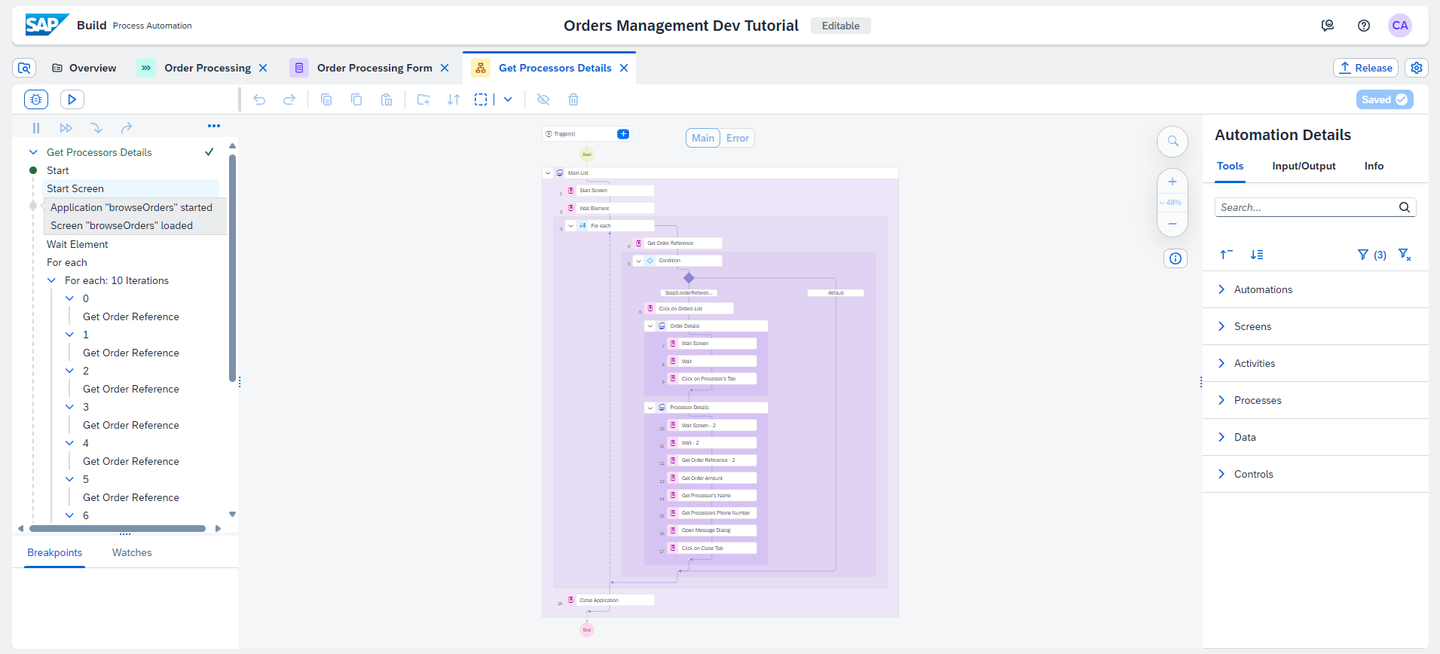Select the Error flow toggle
1440x654 pixels.
pos(738,138)
